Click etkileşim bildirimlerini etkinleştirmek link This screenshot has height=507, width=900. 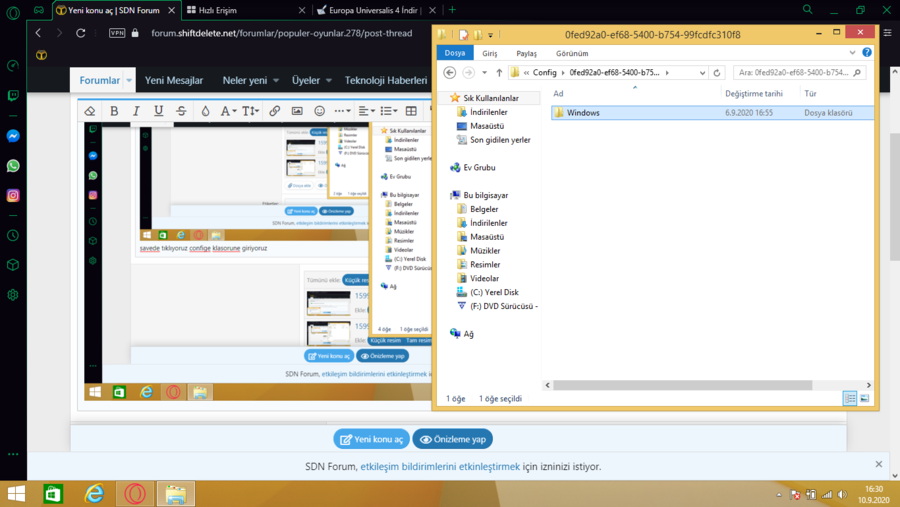click(x=440, y=467)
